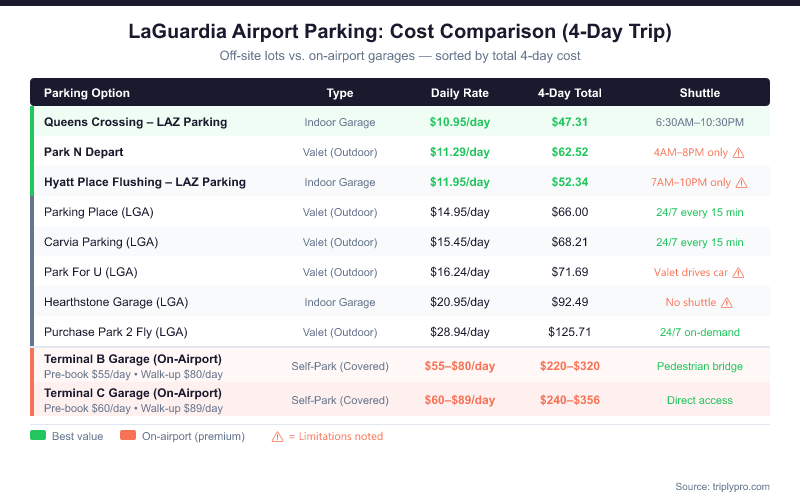Click the $125.71 total for Purchase Park 2 Fly
Image resolution: width=800 pixels, height=500 pixels.
pos(570,331)
